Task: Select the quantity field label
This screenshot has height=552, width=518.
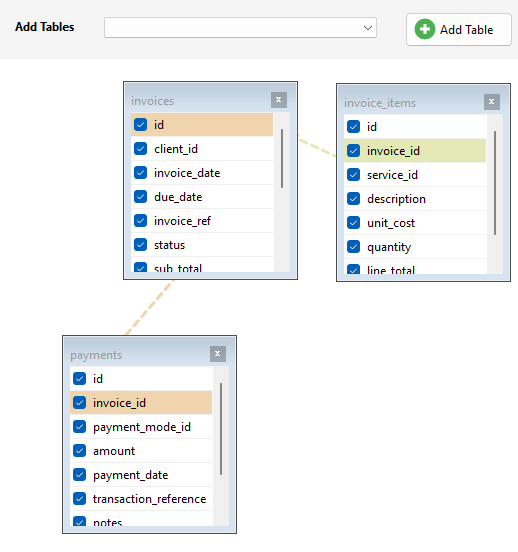Action: pos(389,247)
